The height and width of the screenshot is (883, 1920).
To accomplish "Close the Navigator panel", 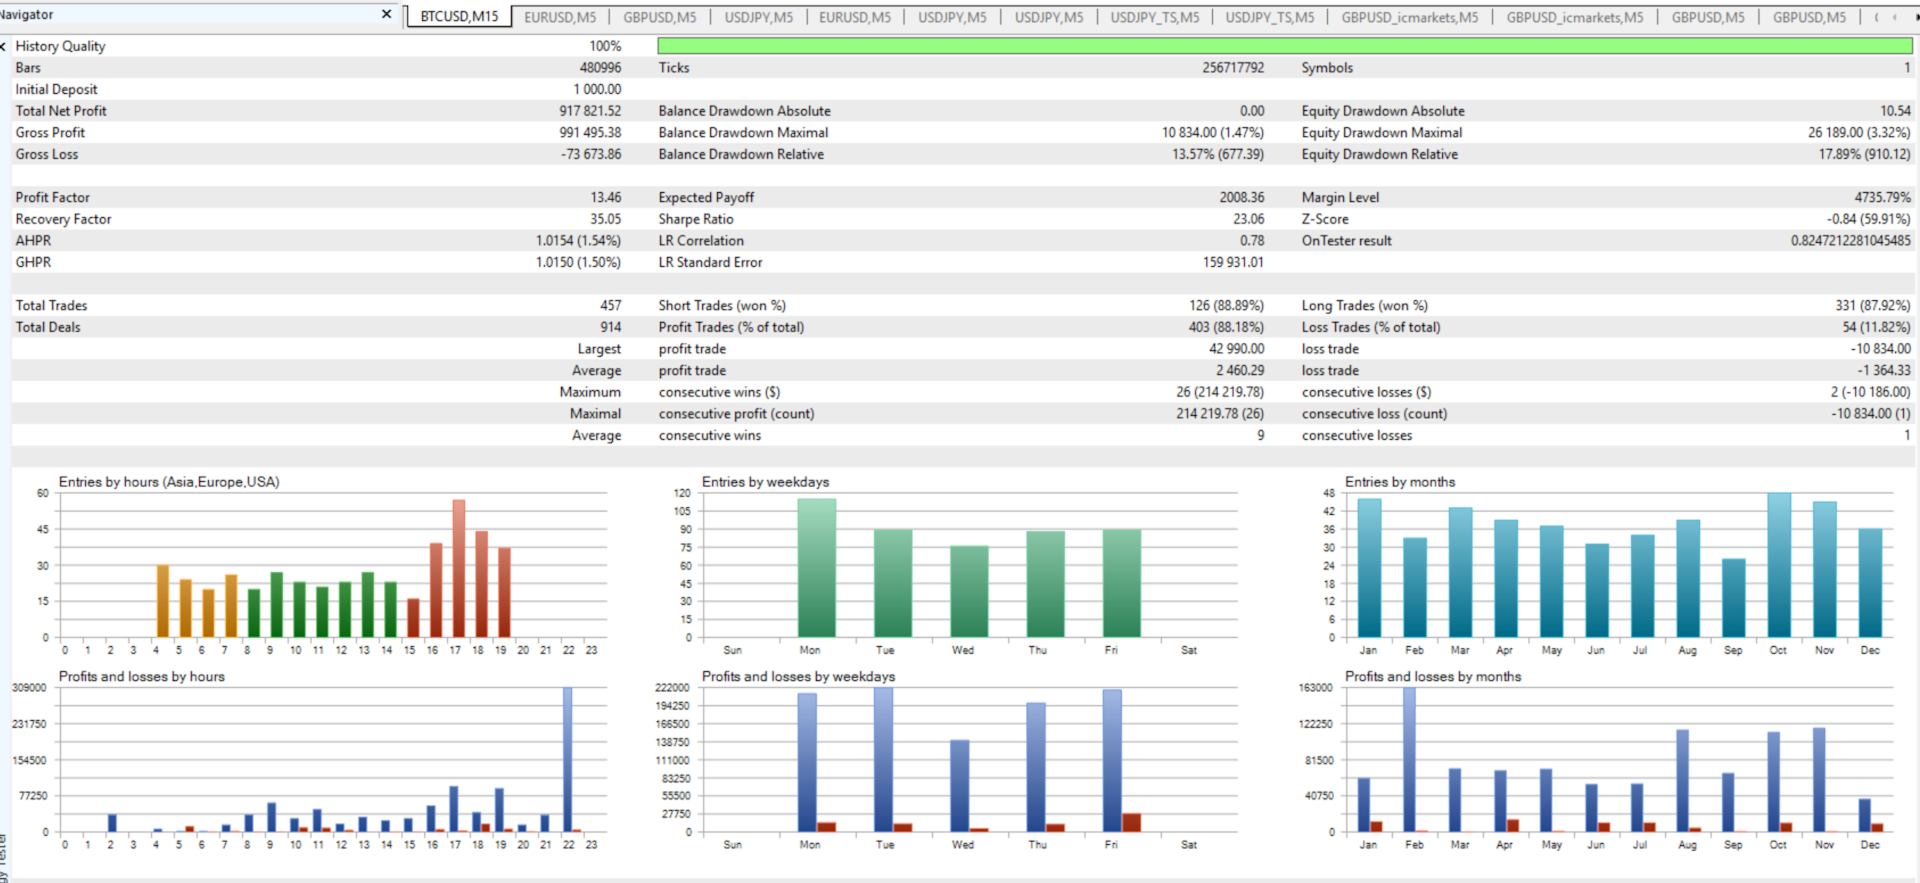I will coord(387,14).
